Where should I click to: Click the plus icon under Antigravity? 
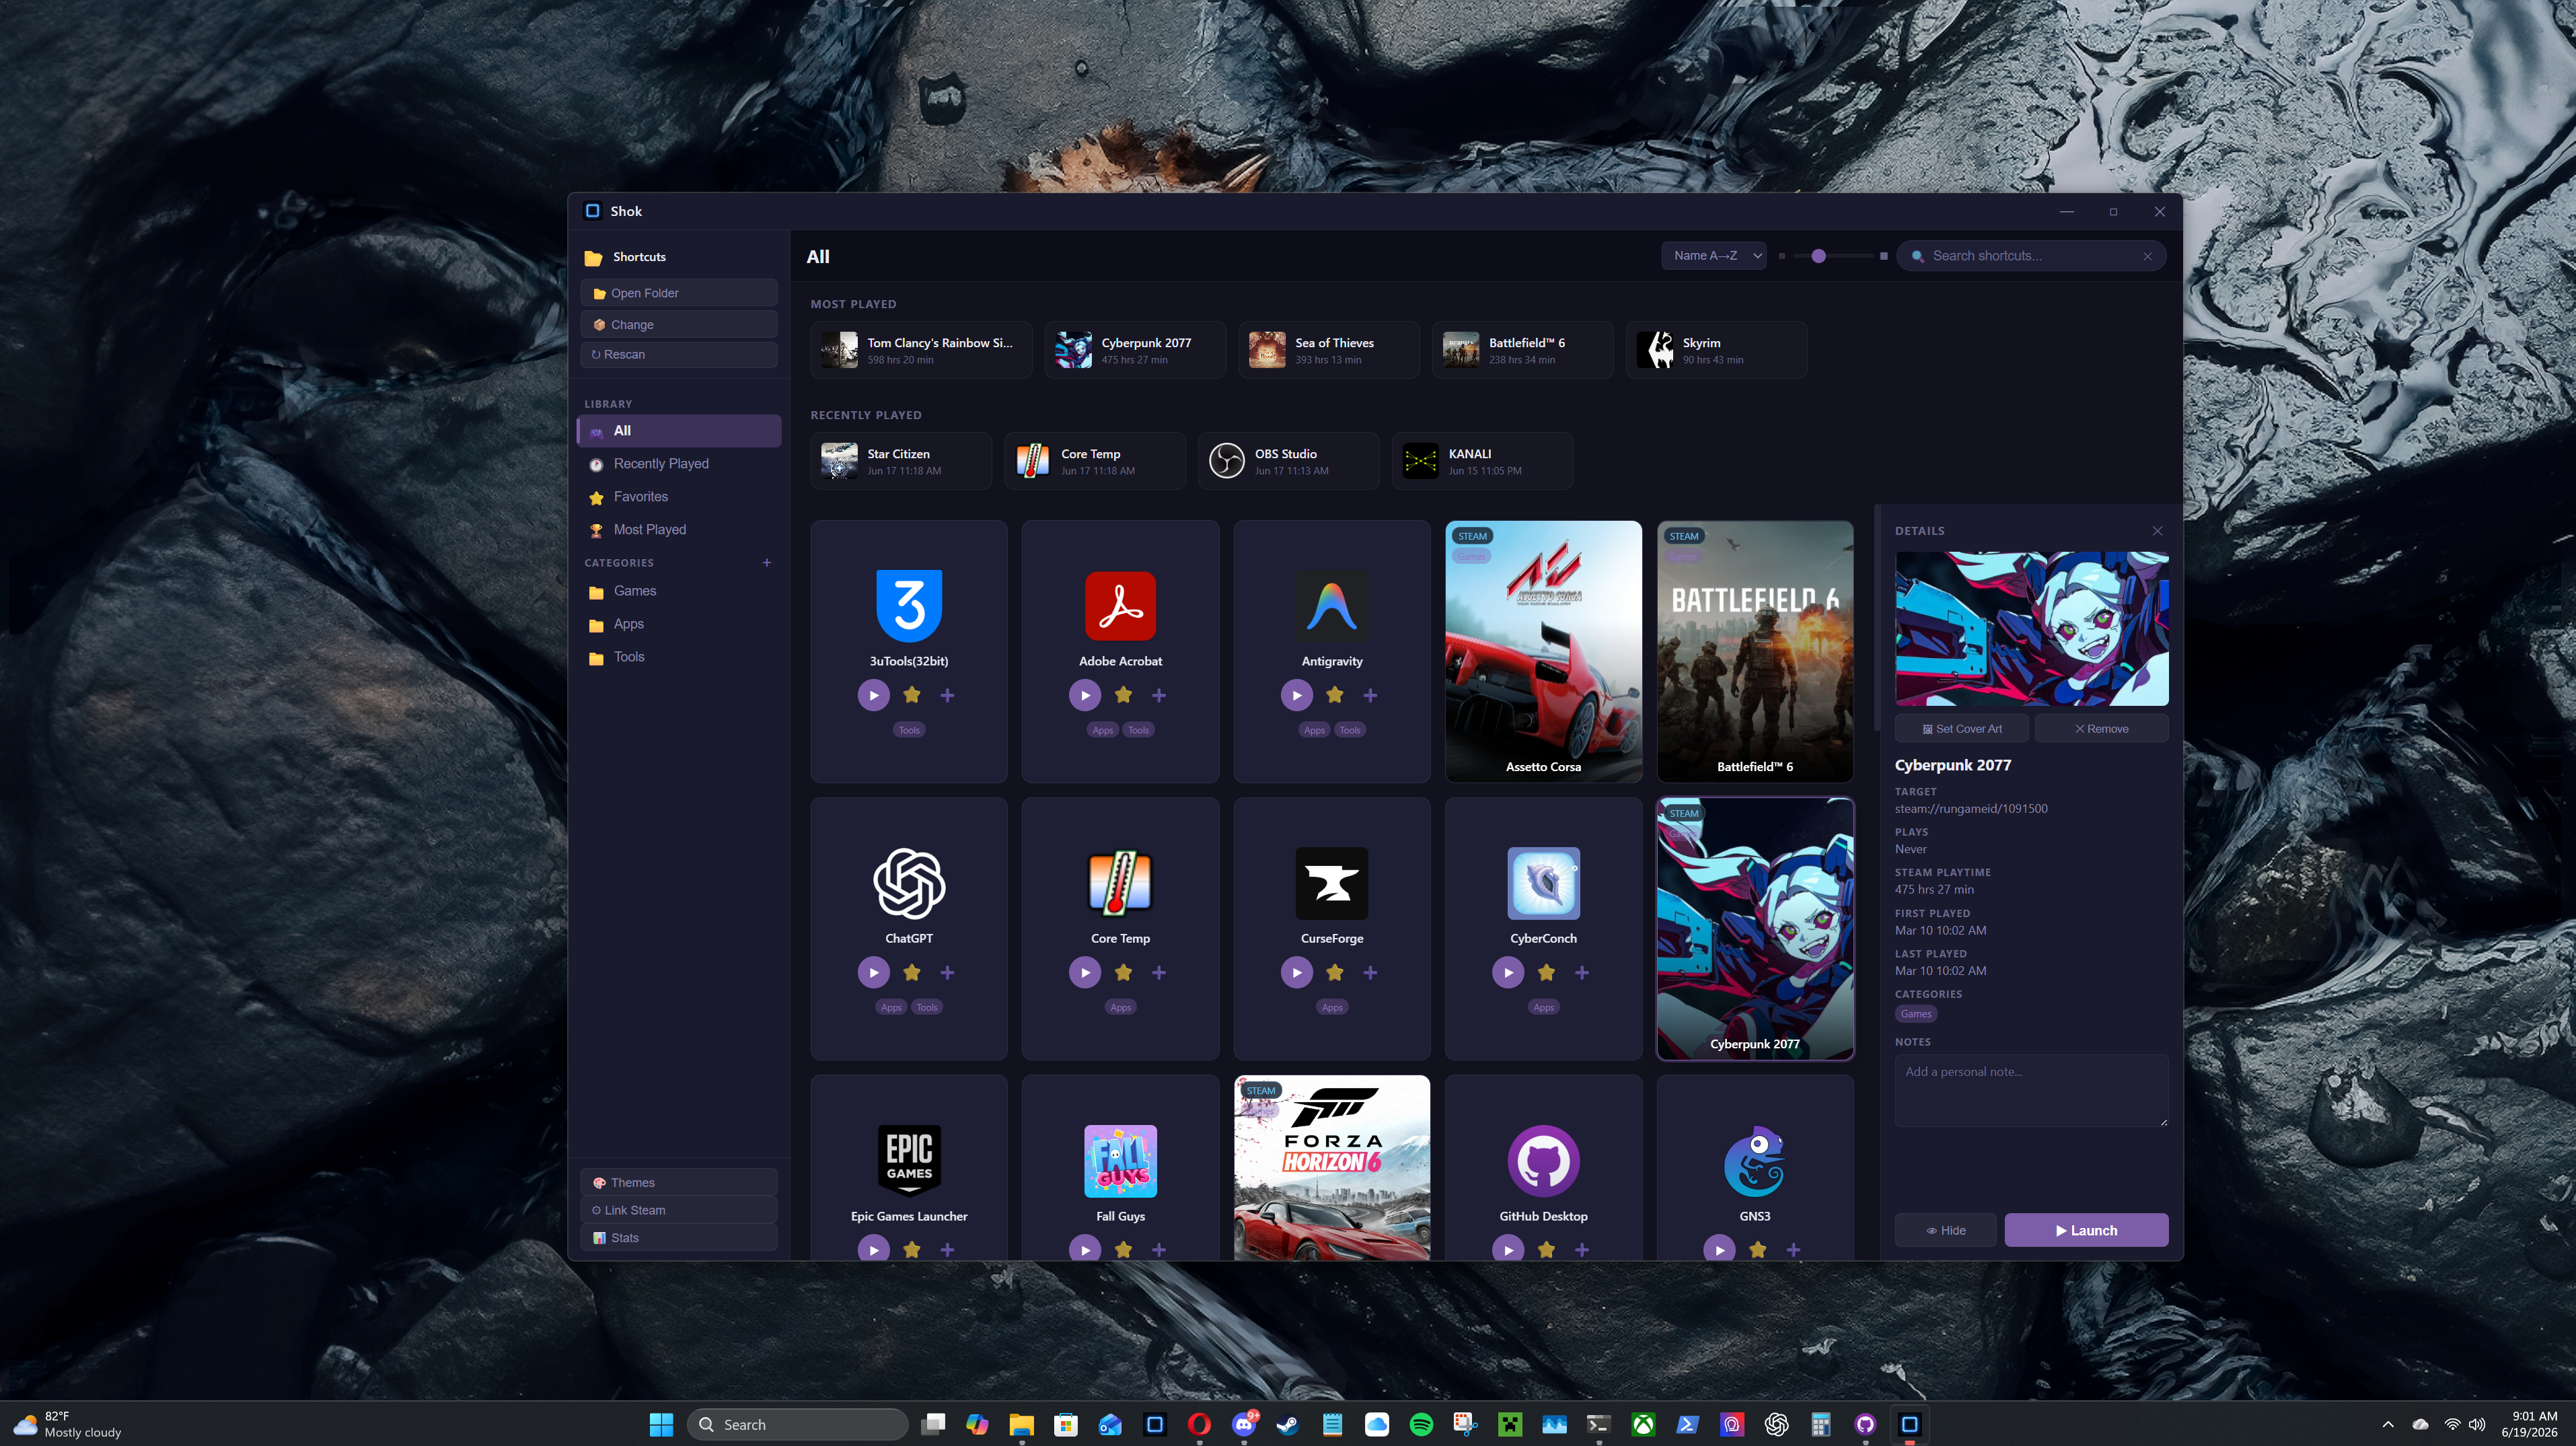click(x=1370, y=695)
